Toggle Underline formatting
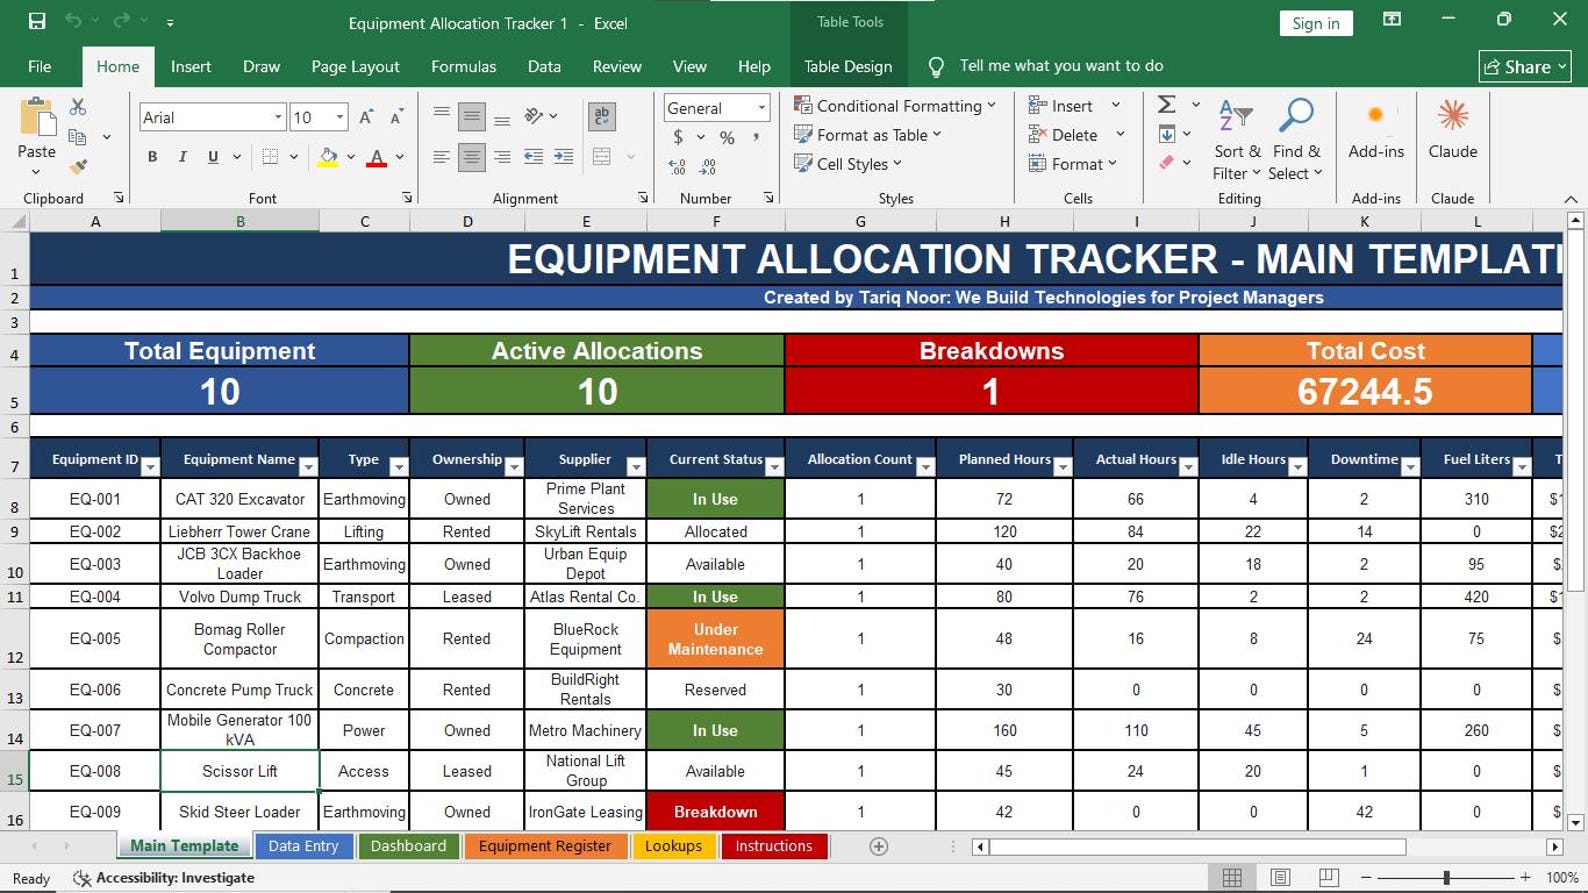This screenshot has height=893, width=1588. pyautogui.click(x=212, y=157)
